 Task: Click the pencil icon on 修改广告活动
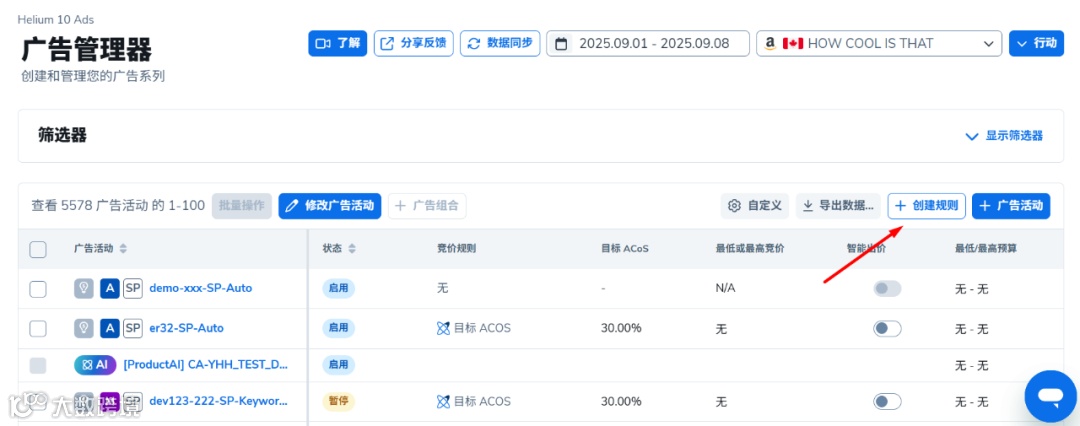coord(292,205)
